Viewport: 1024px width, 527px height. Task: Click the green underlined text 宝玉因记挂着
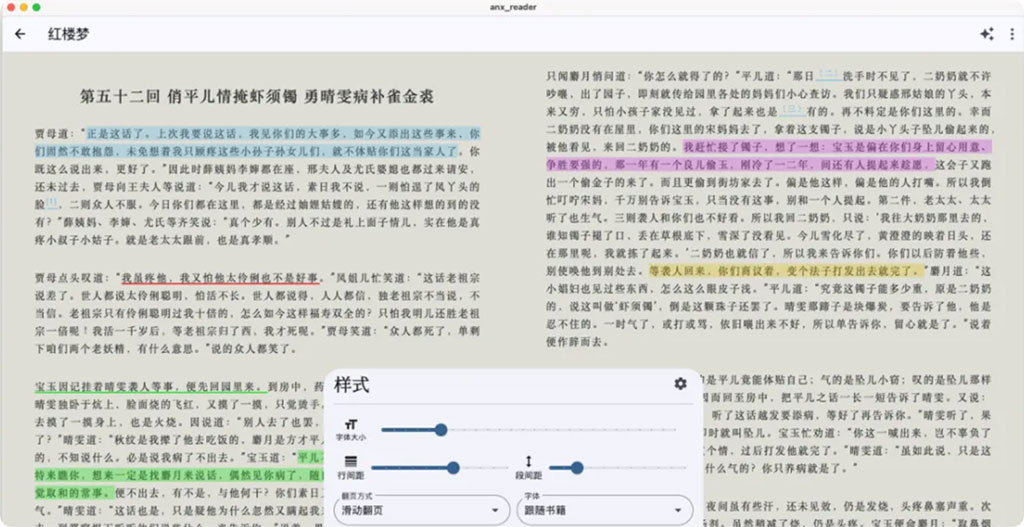[x=149, y=386]
